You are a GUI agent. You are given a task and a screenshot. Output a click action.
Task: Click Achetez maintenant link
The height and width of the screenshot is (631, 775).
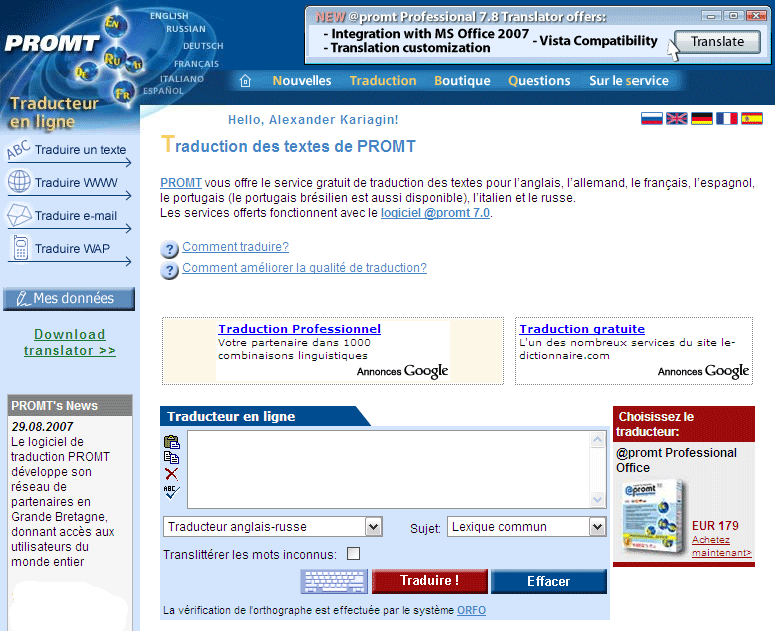pos(722,546)
